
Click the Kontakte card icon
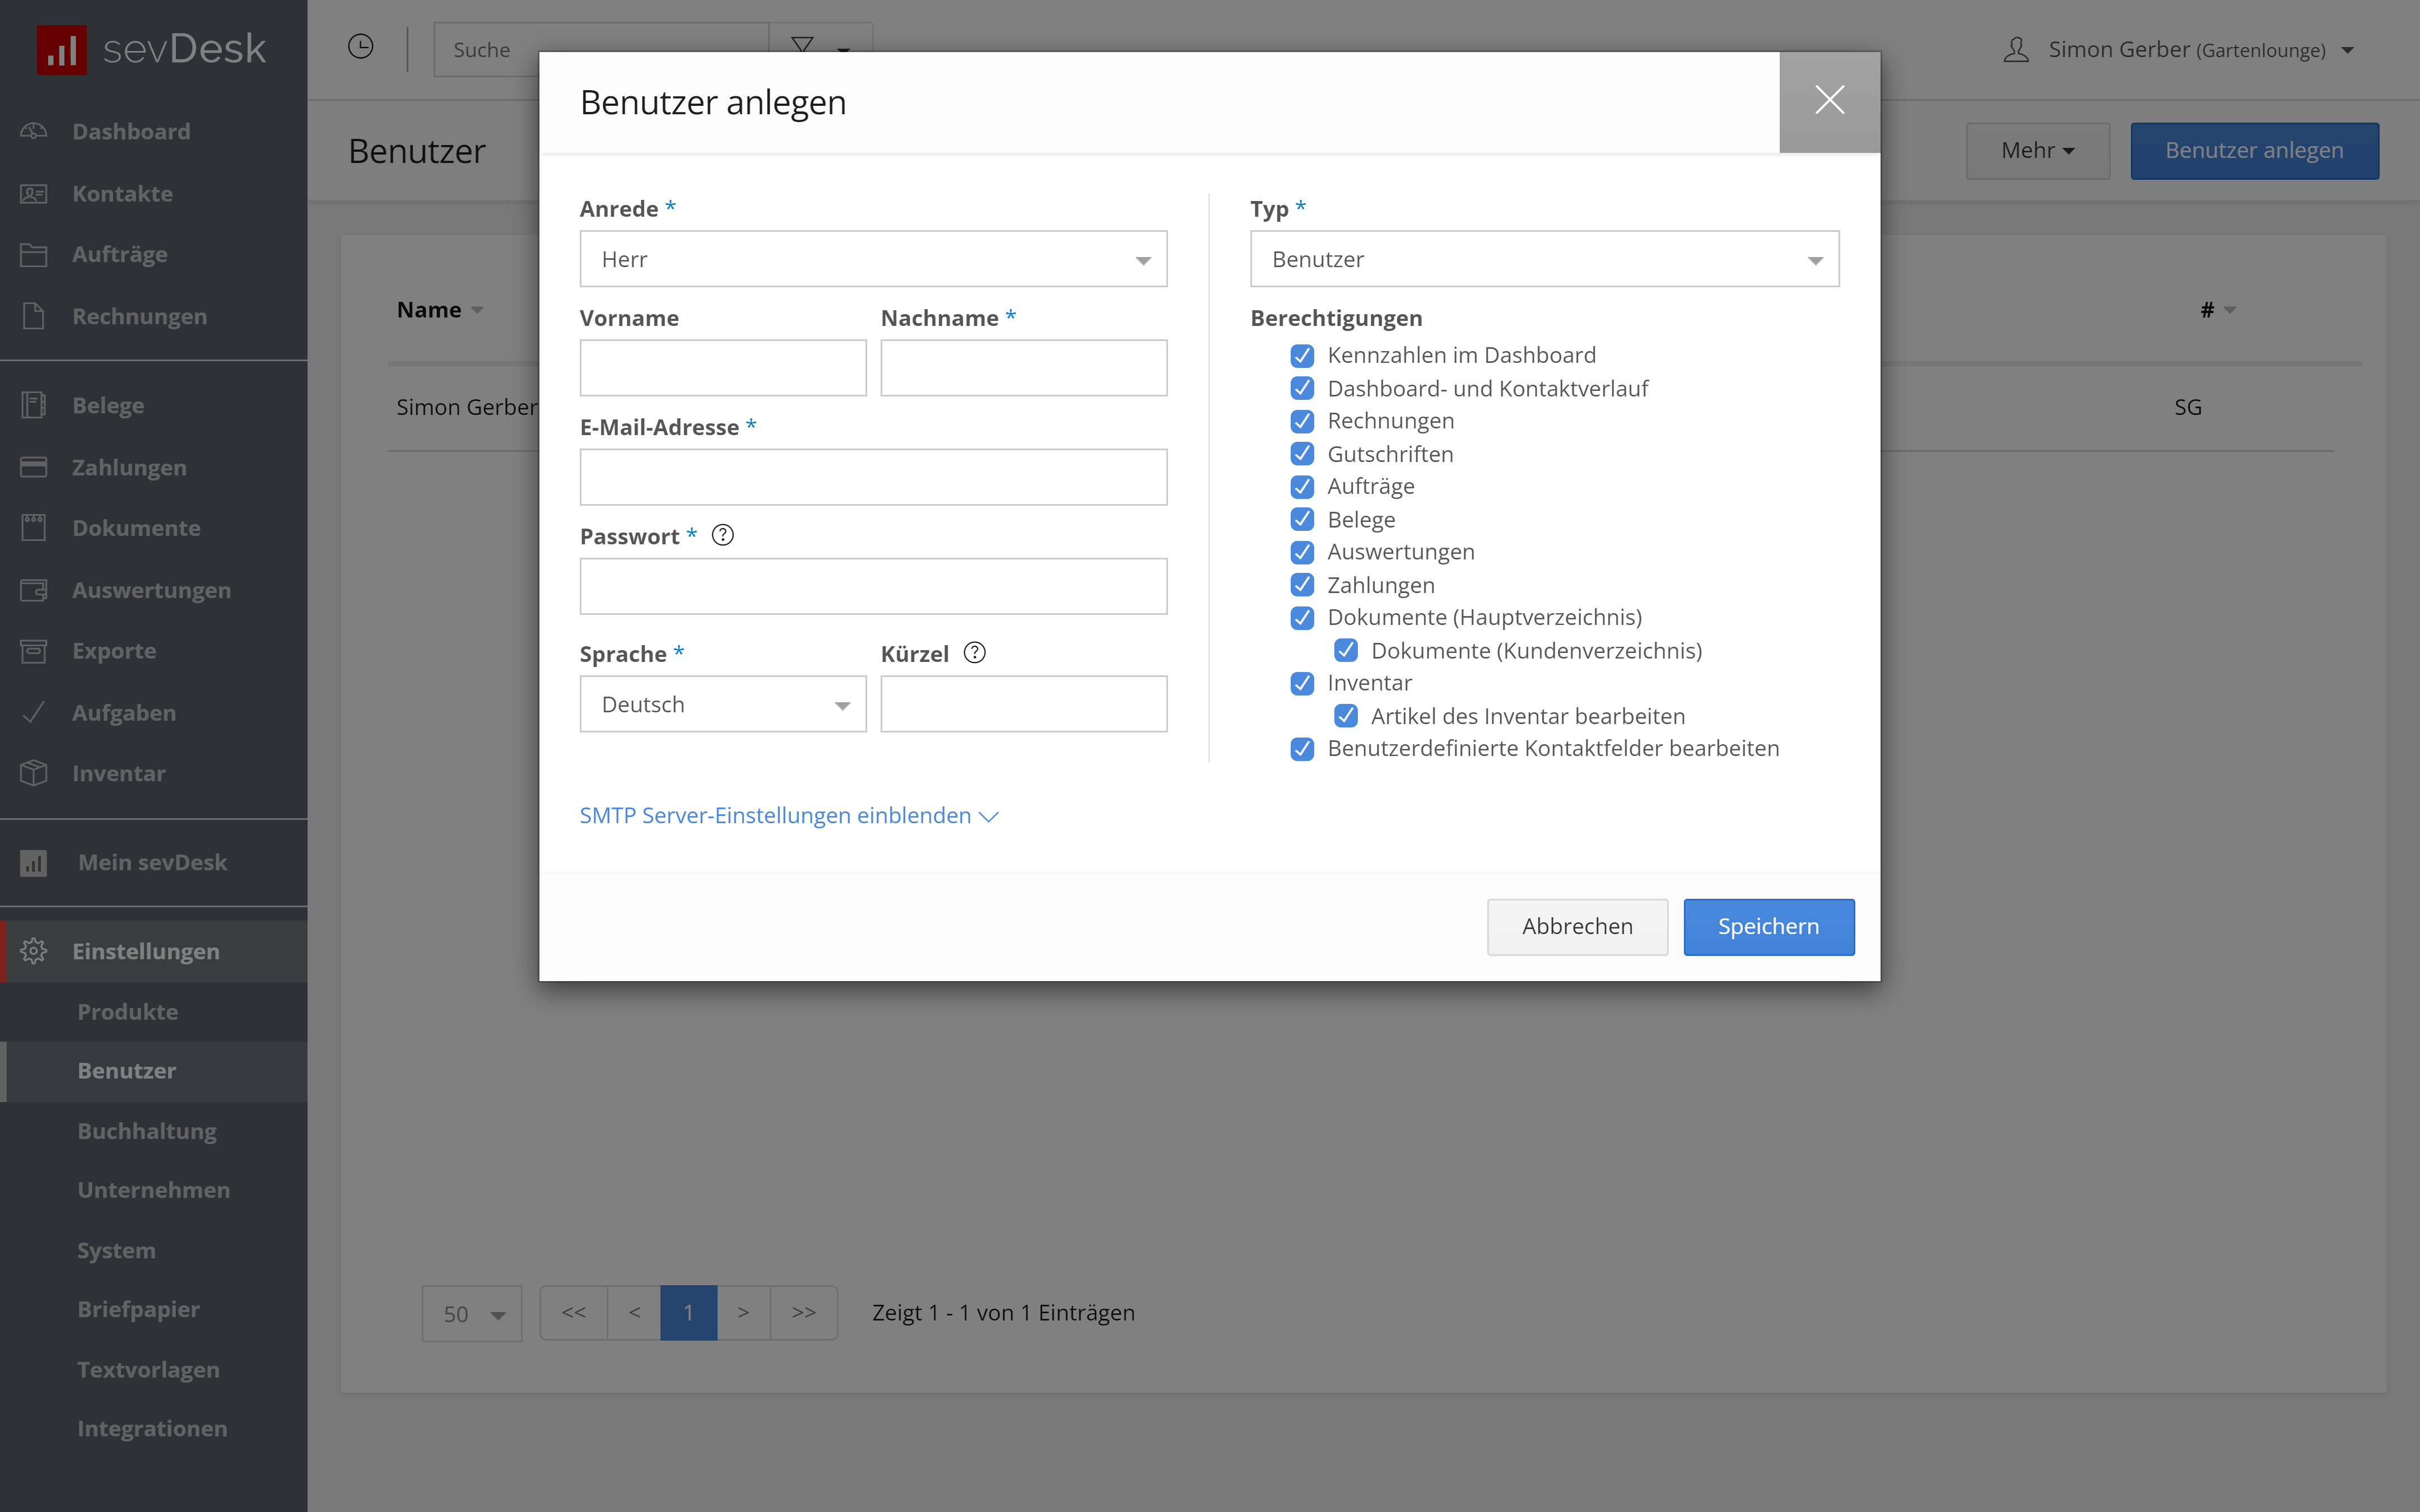pyautogui.click(x=34, y=193)
